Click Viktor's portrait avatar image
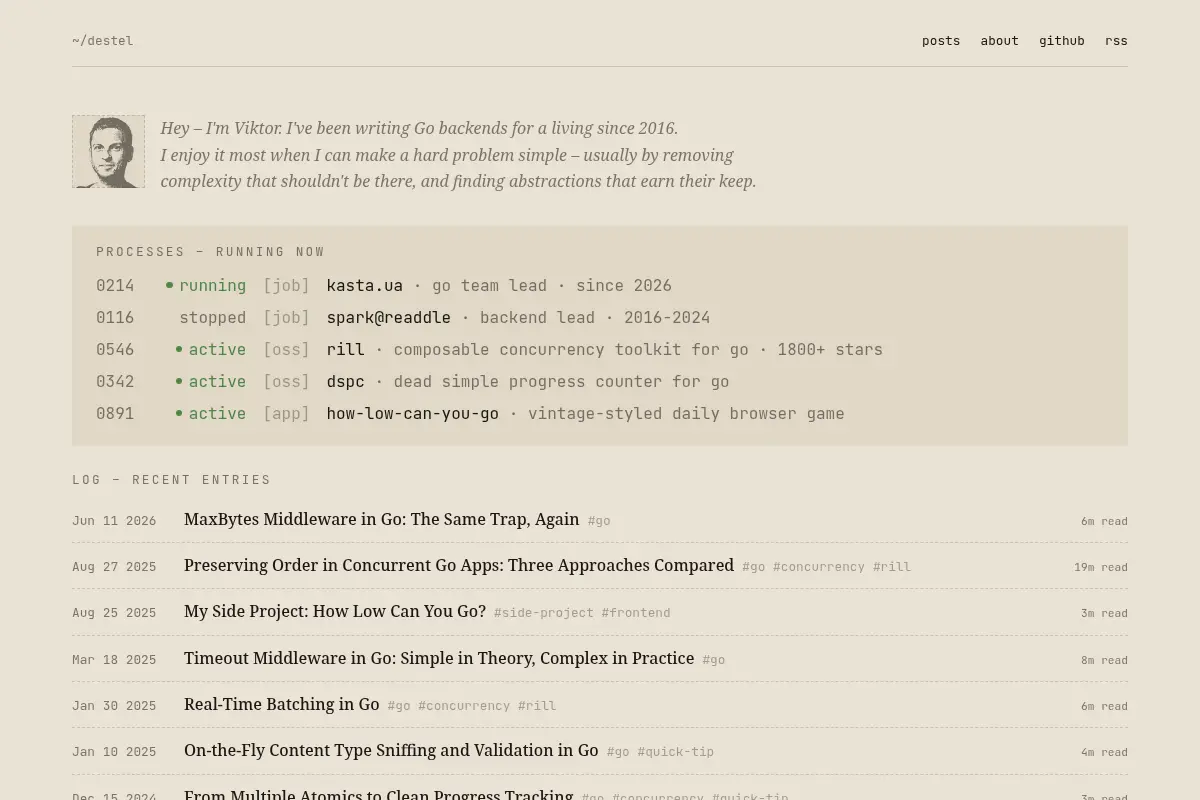The height and width of the screenshot is (800, 1200). pyautogui.click(x=108, y=151)
